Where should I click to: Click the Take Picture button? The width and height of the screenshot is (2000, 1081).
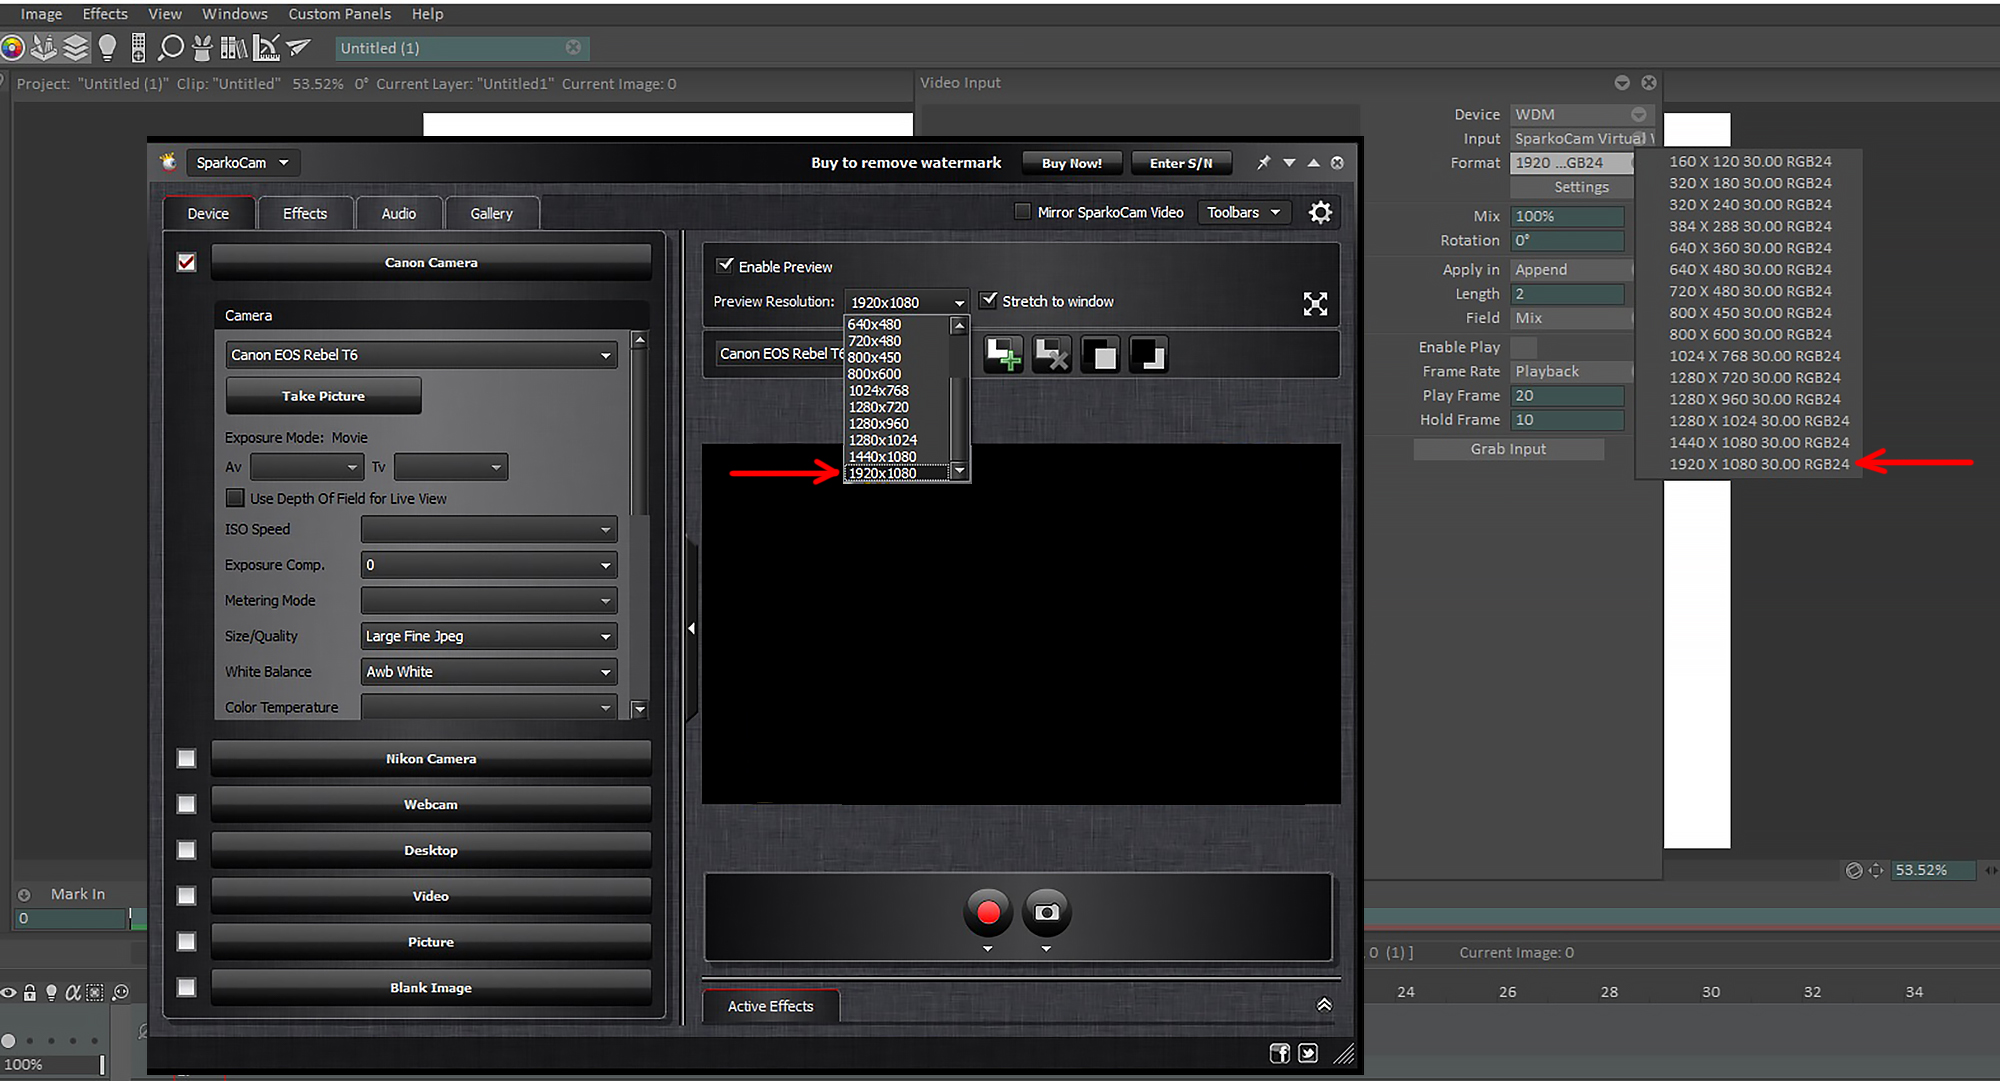pos(324,396)
